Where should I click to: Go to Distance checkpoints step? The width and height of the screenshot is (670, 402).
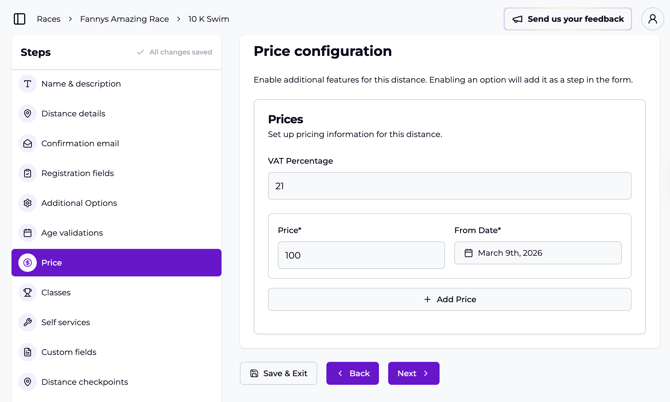84,382
